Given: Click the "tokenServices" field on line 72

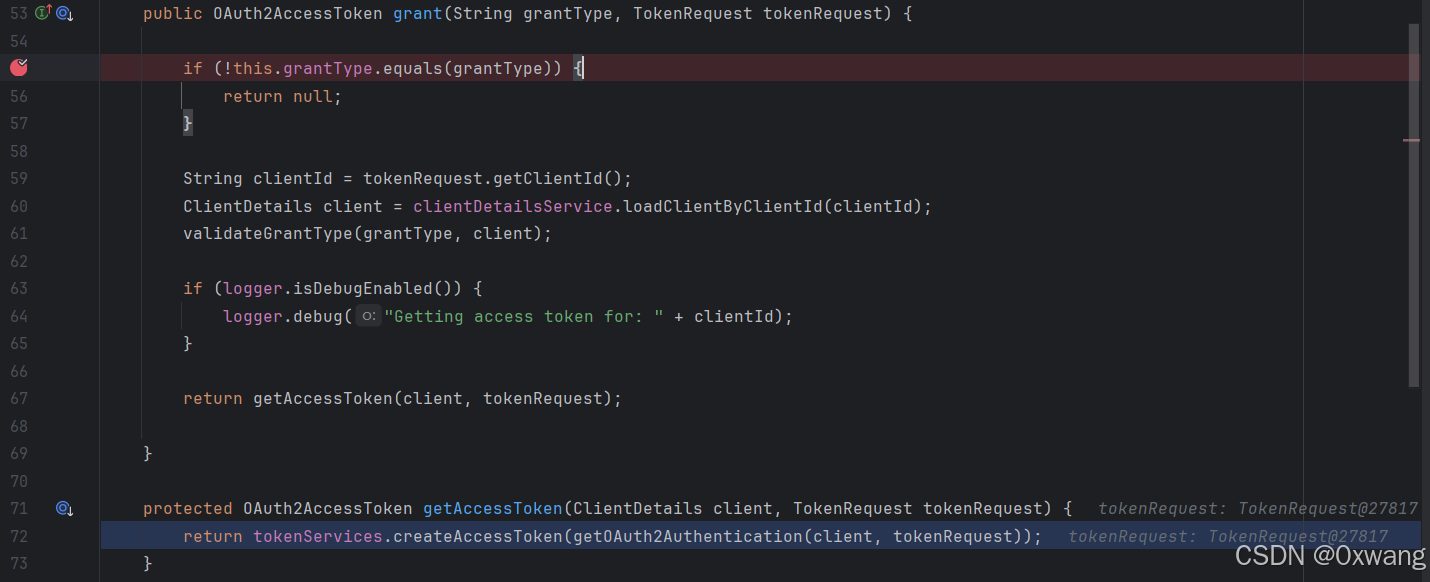Looking at the screenshot, I should point(318,536).
